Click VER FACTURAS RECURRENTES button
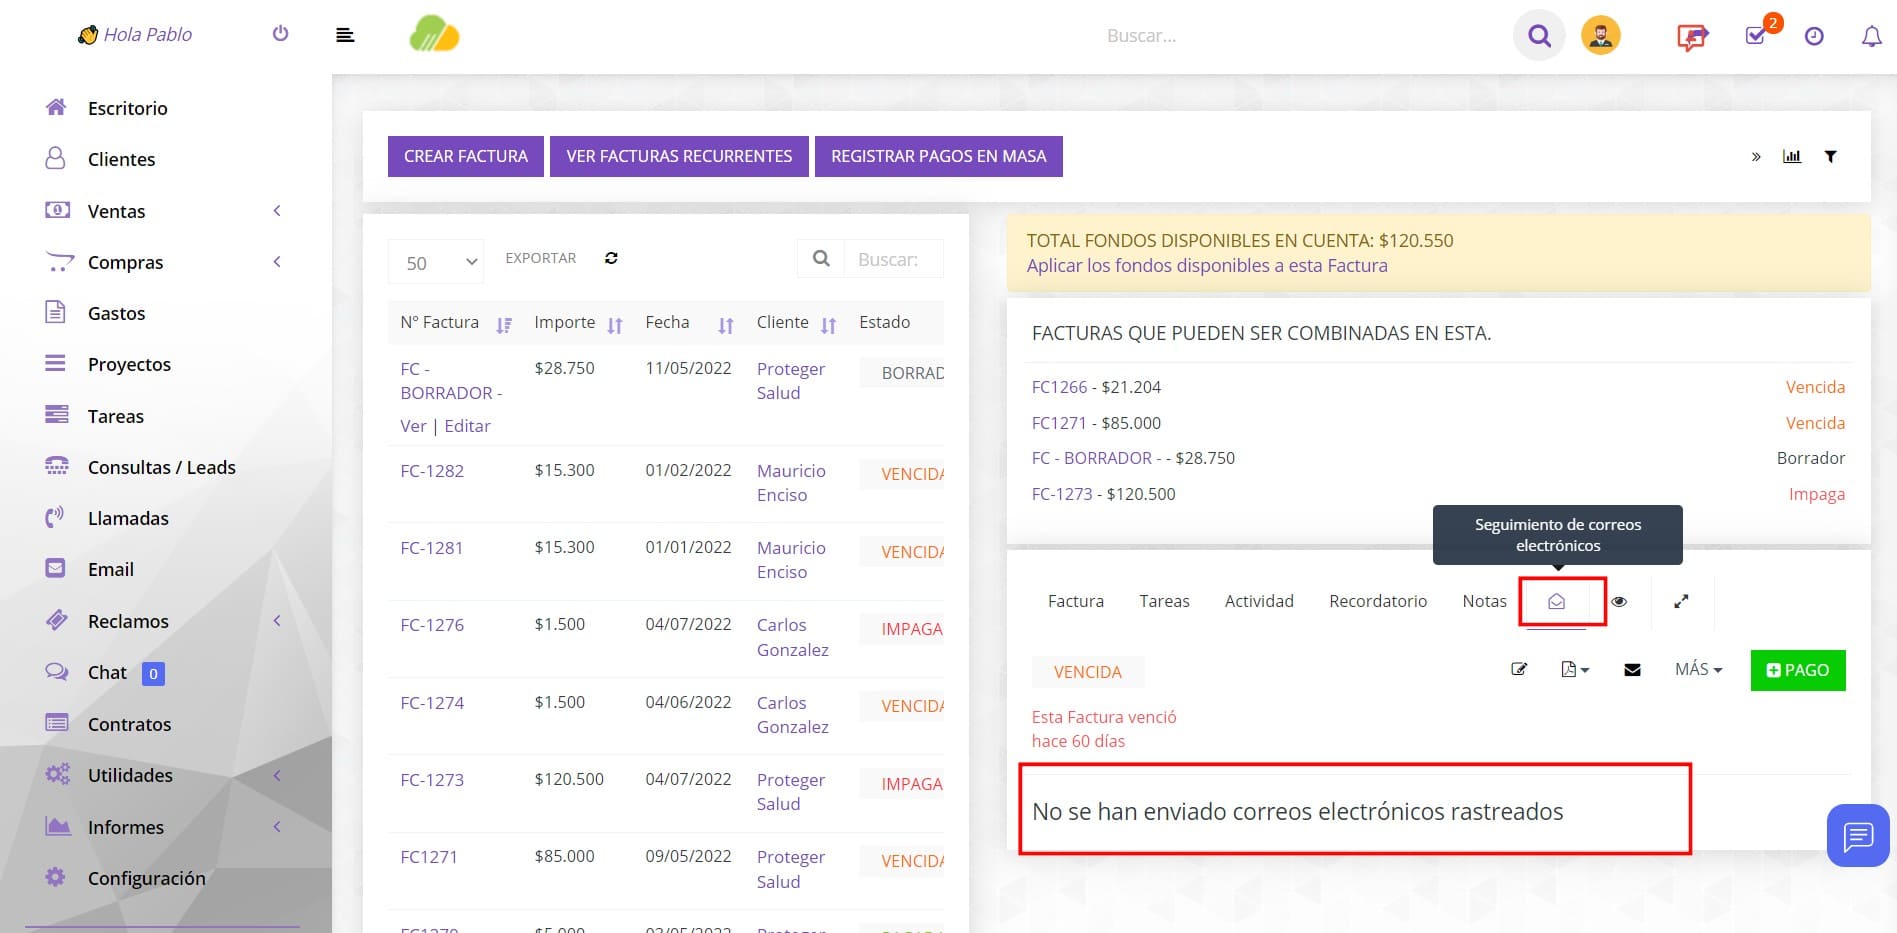 tap(679, 156)
